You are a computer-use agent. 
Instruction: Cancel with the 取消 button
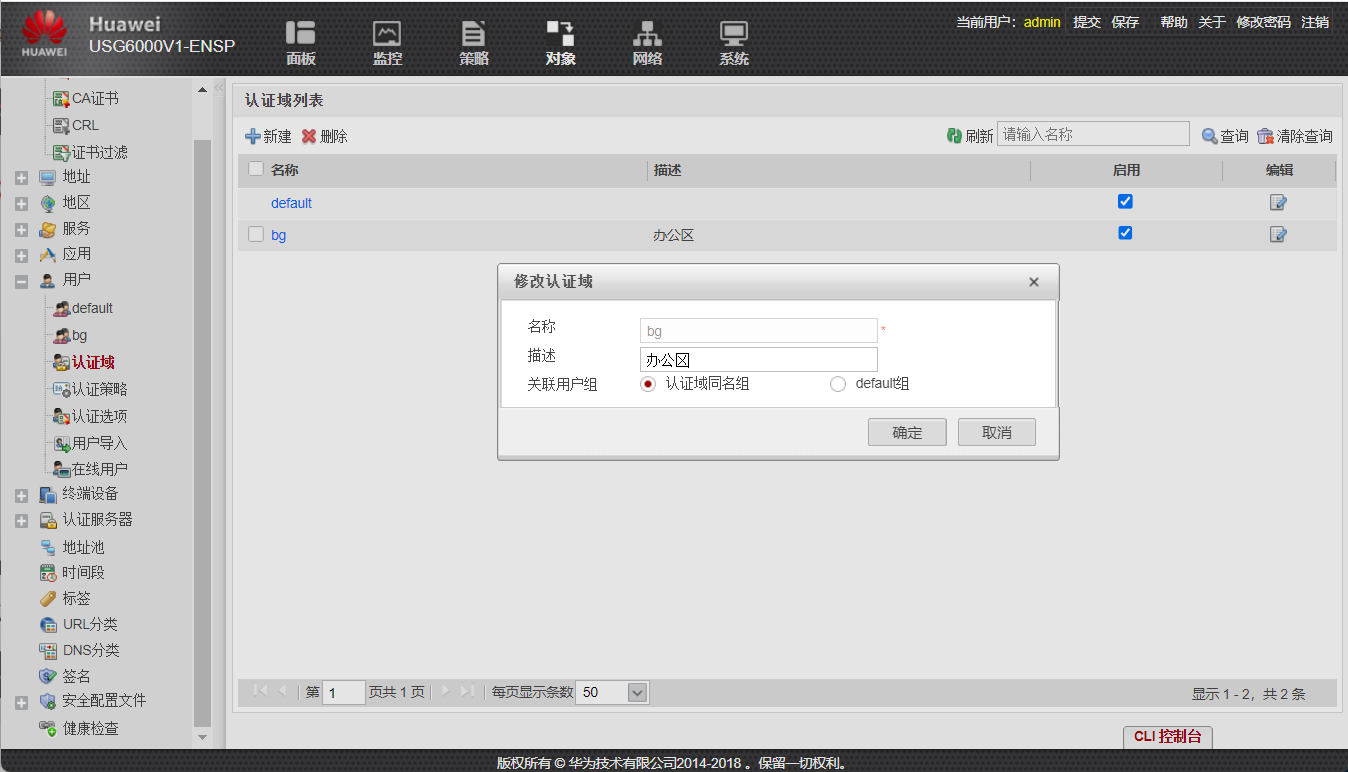[996, 432]
